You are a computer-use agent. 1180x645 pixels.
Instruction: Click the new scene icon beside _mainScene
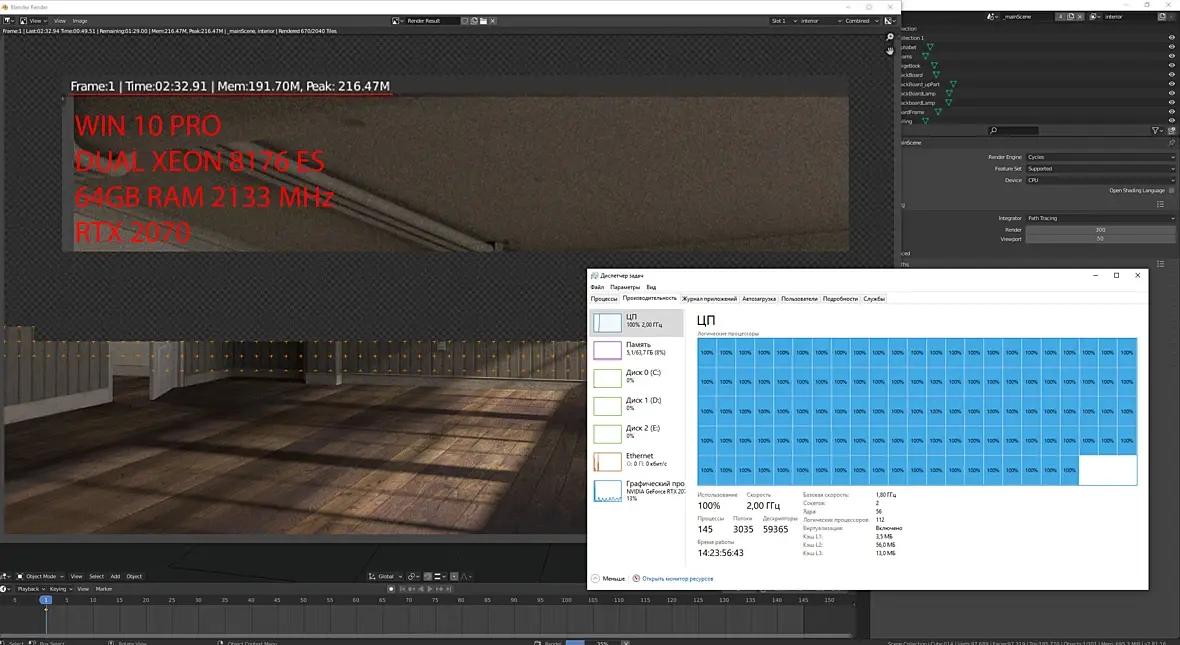pos(1070,17)
